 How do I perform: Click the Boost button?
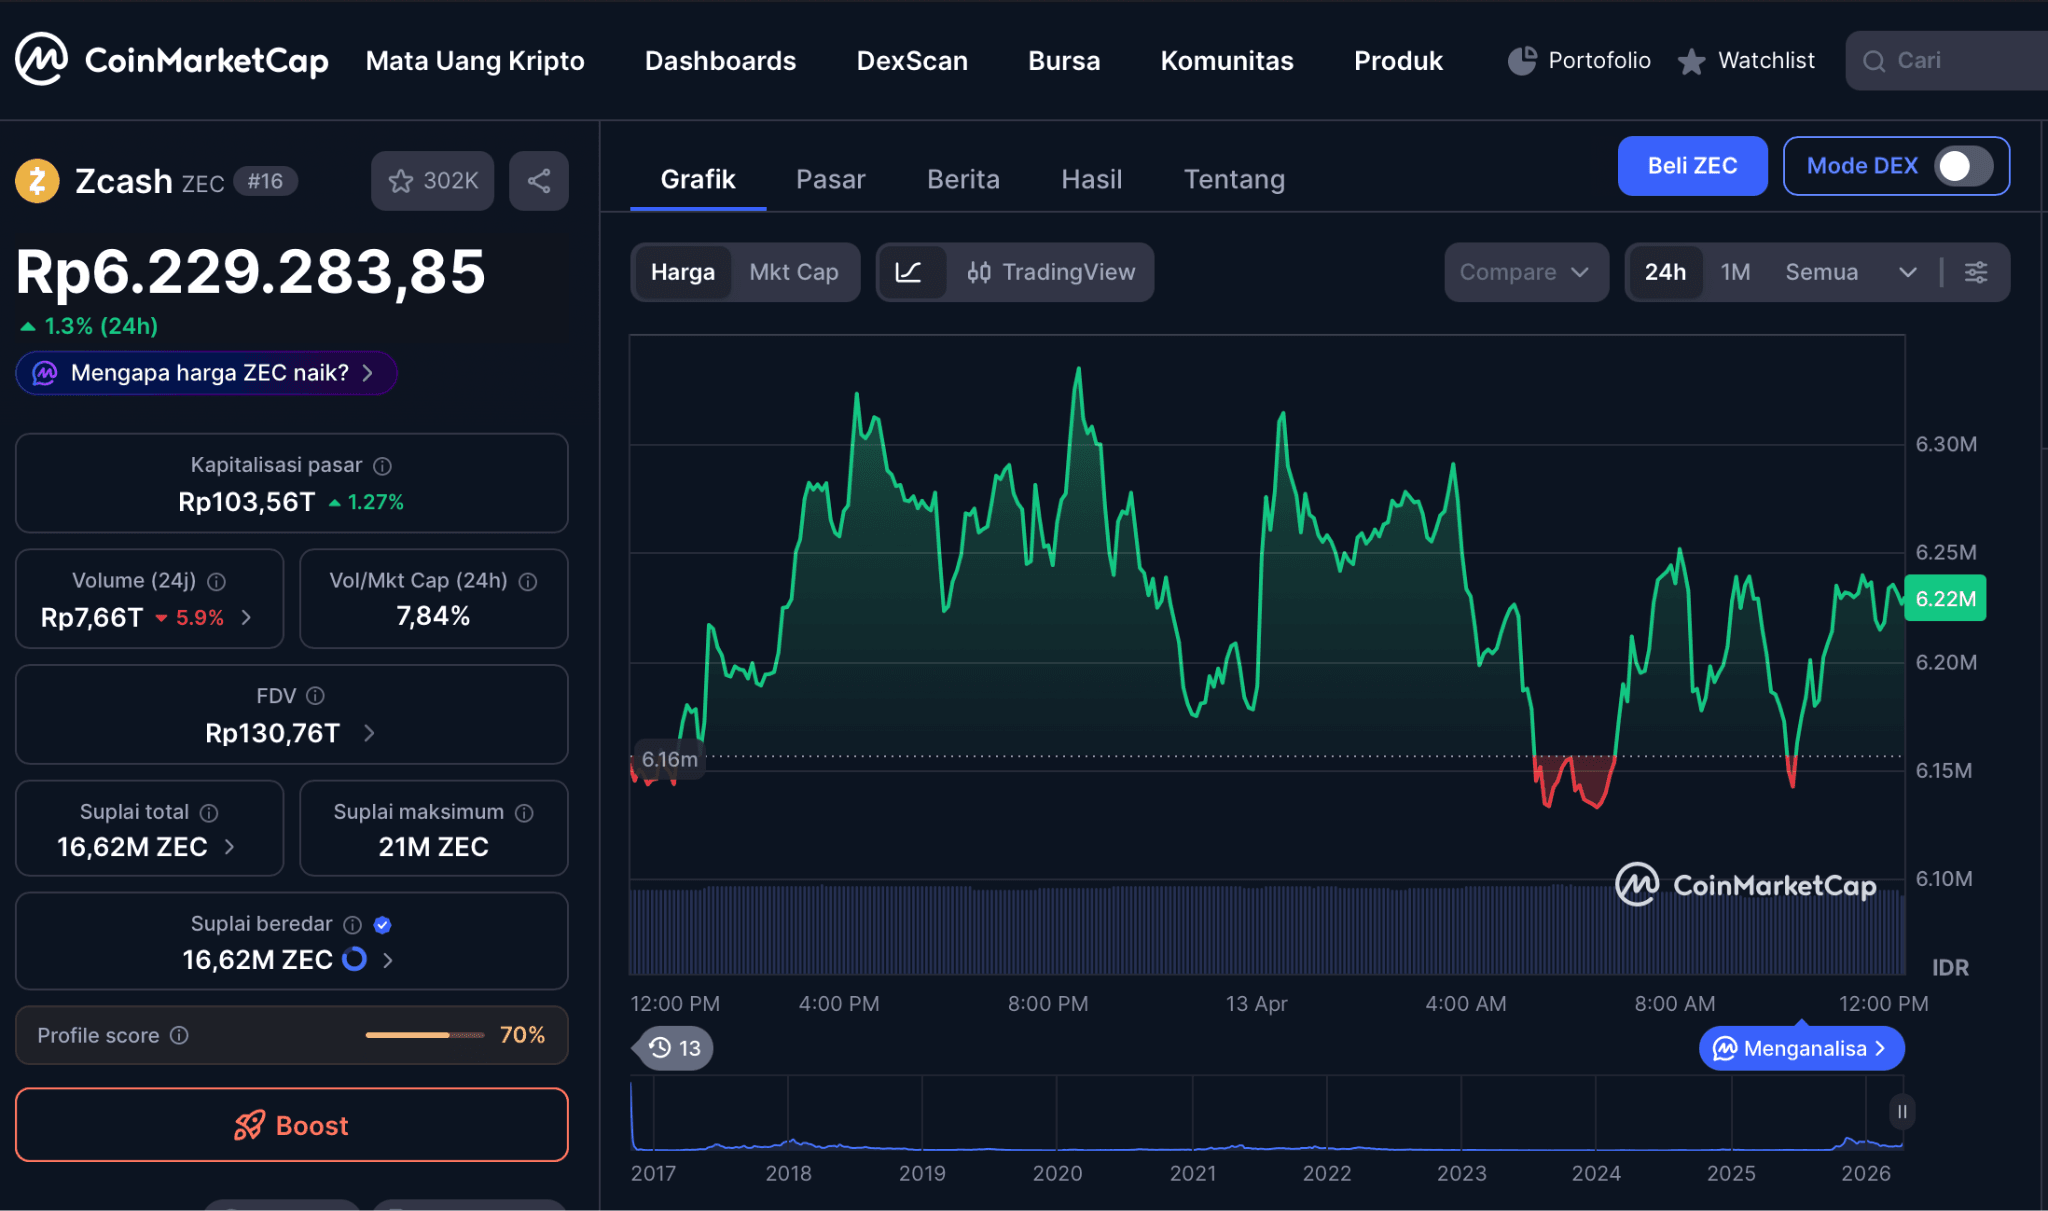point(291,1125)
